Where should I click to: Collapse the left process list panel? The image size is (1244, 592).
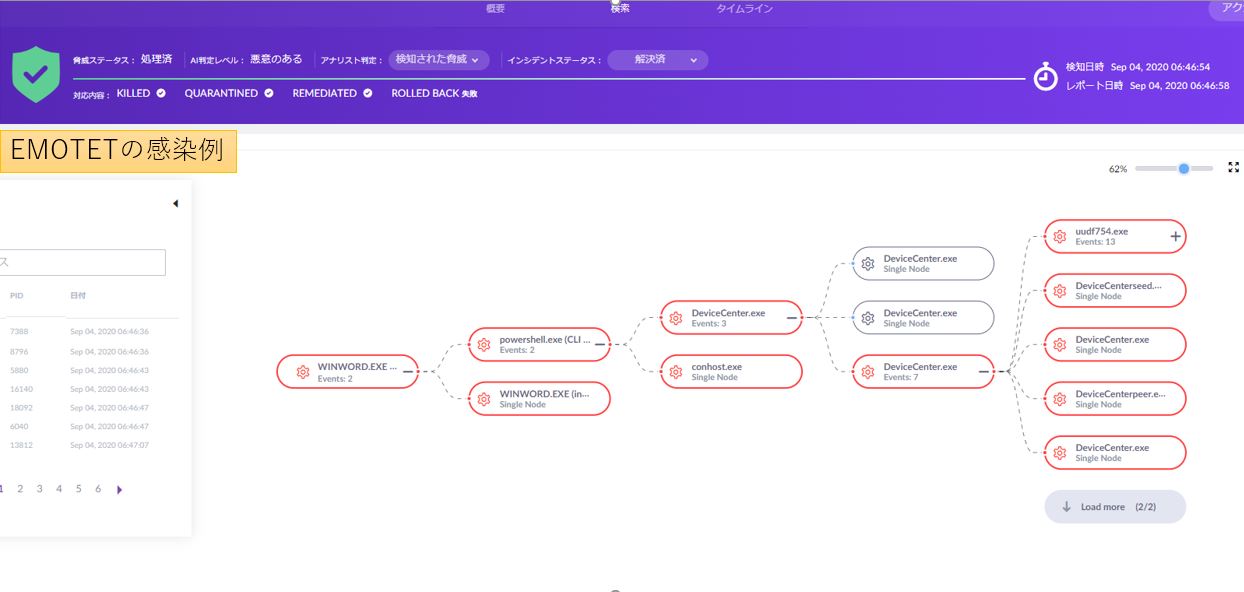[175, 204]
